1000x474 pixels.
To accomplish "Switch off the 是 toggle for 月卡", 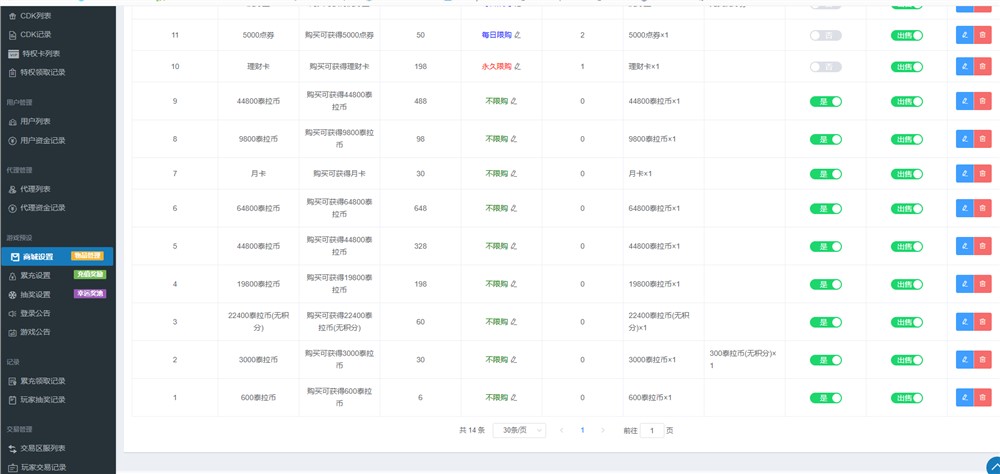I will click(825, 173).
